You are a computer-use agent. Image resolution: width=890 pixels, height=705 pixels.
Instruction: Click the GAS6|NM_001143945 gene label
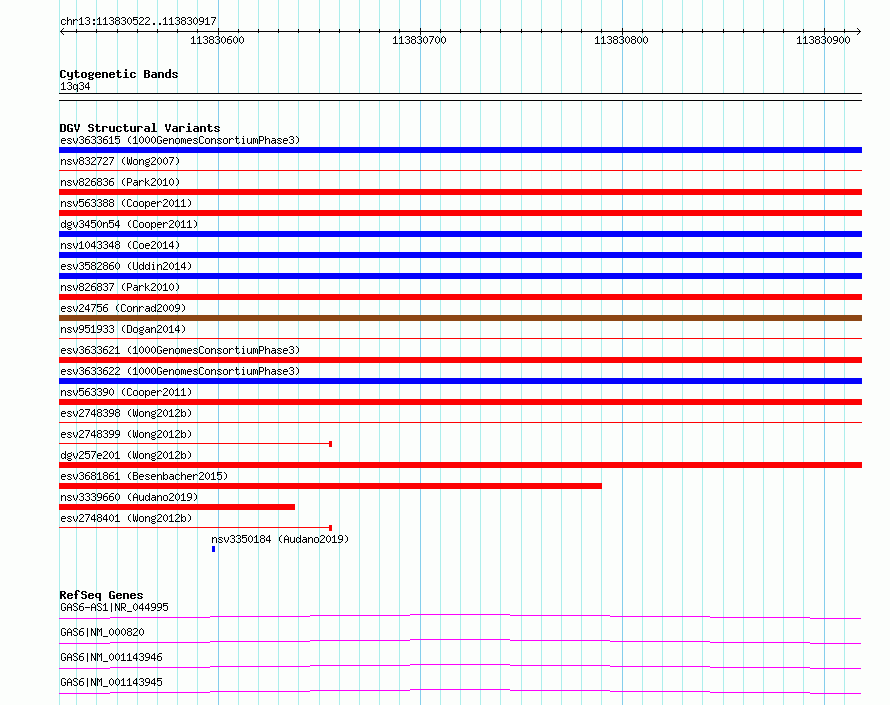click(x=111, y=682)
